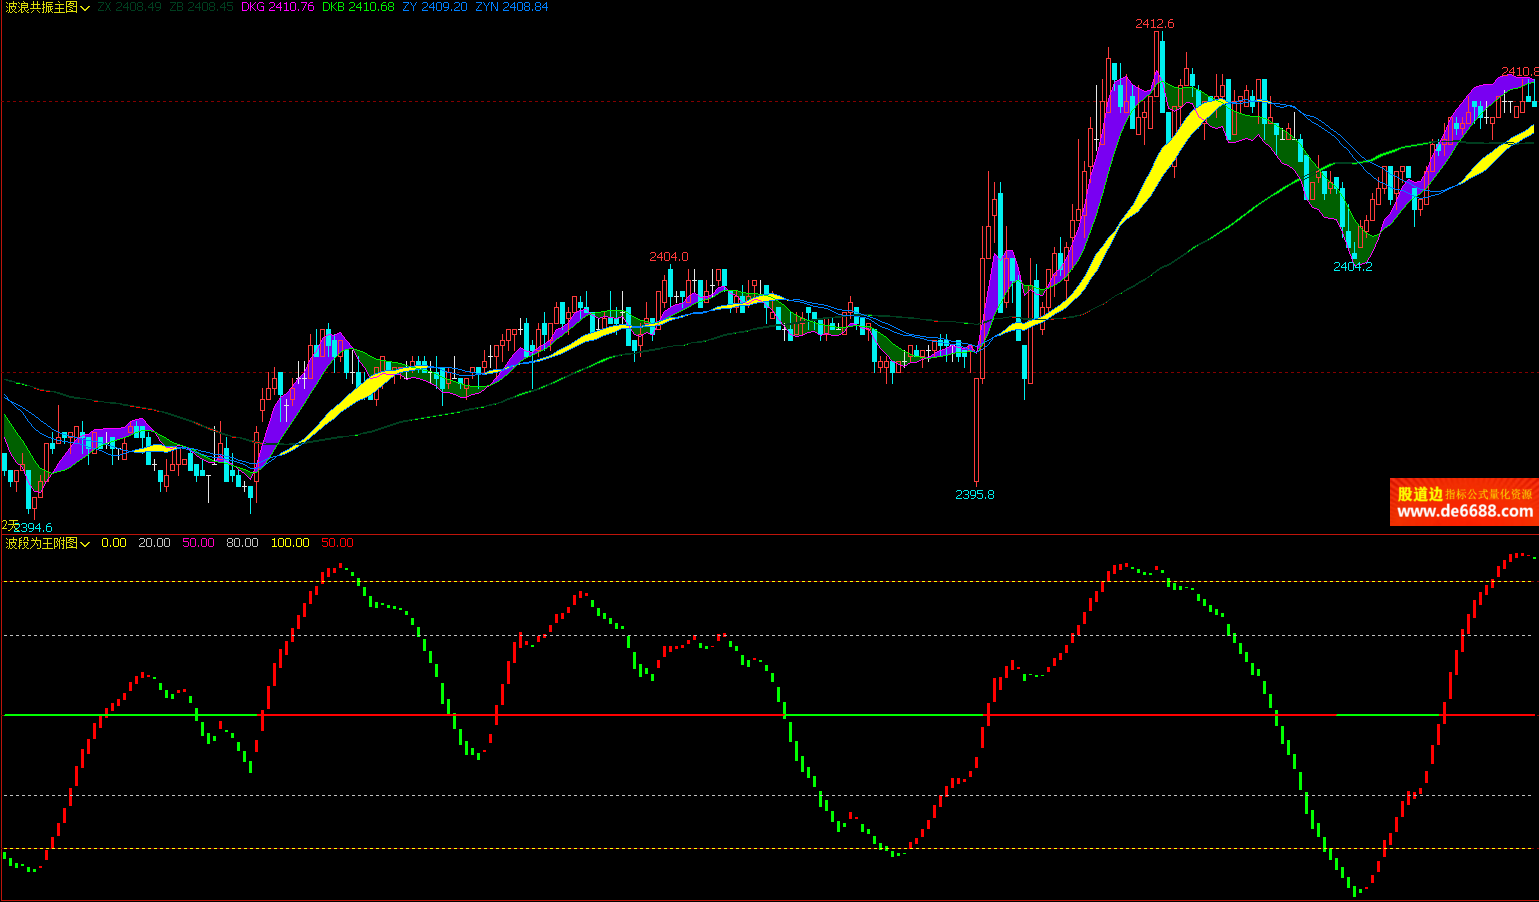The image size is (1539, 902).
Task: Select the gray 80.00 sub-chart value
Action: point(242,543)
